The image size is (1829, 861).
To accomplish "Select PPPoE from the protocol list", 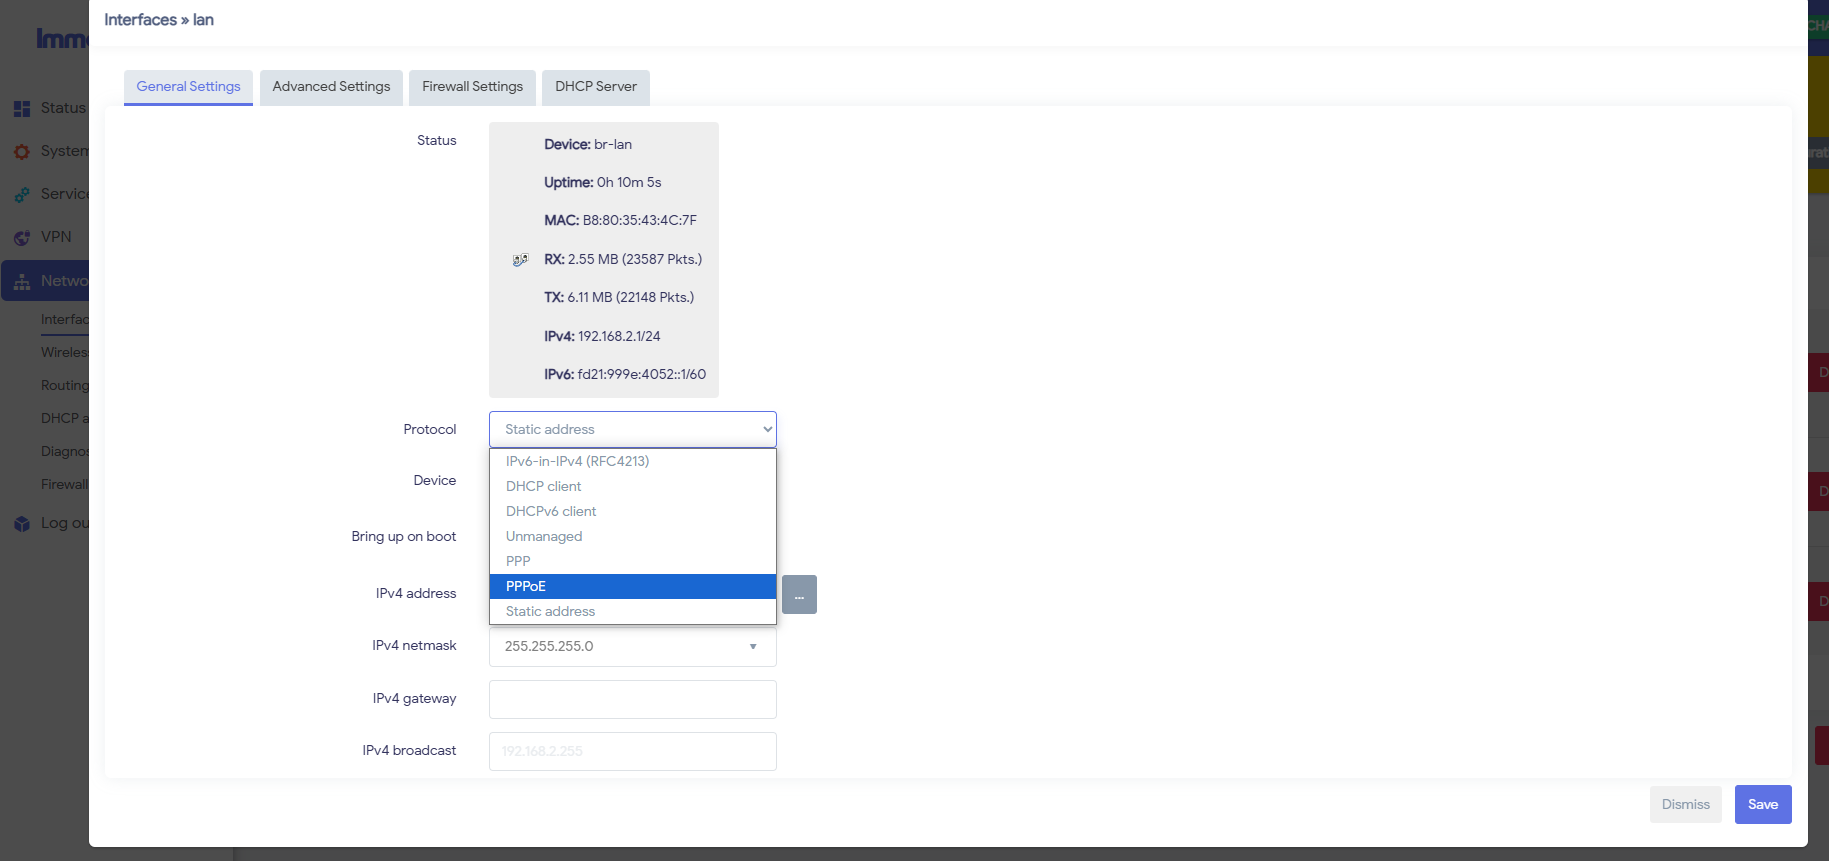I will click(x=633, y=586).
